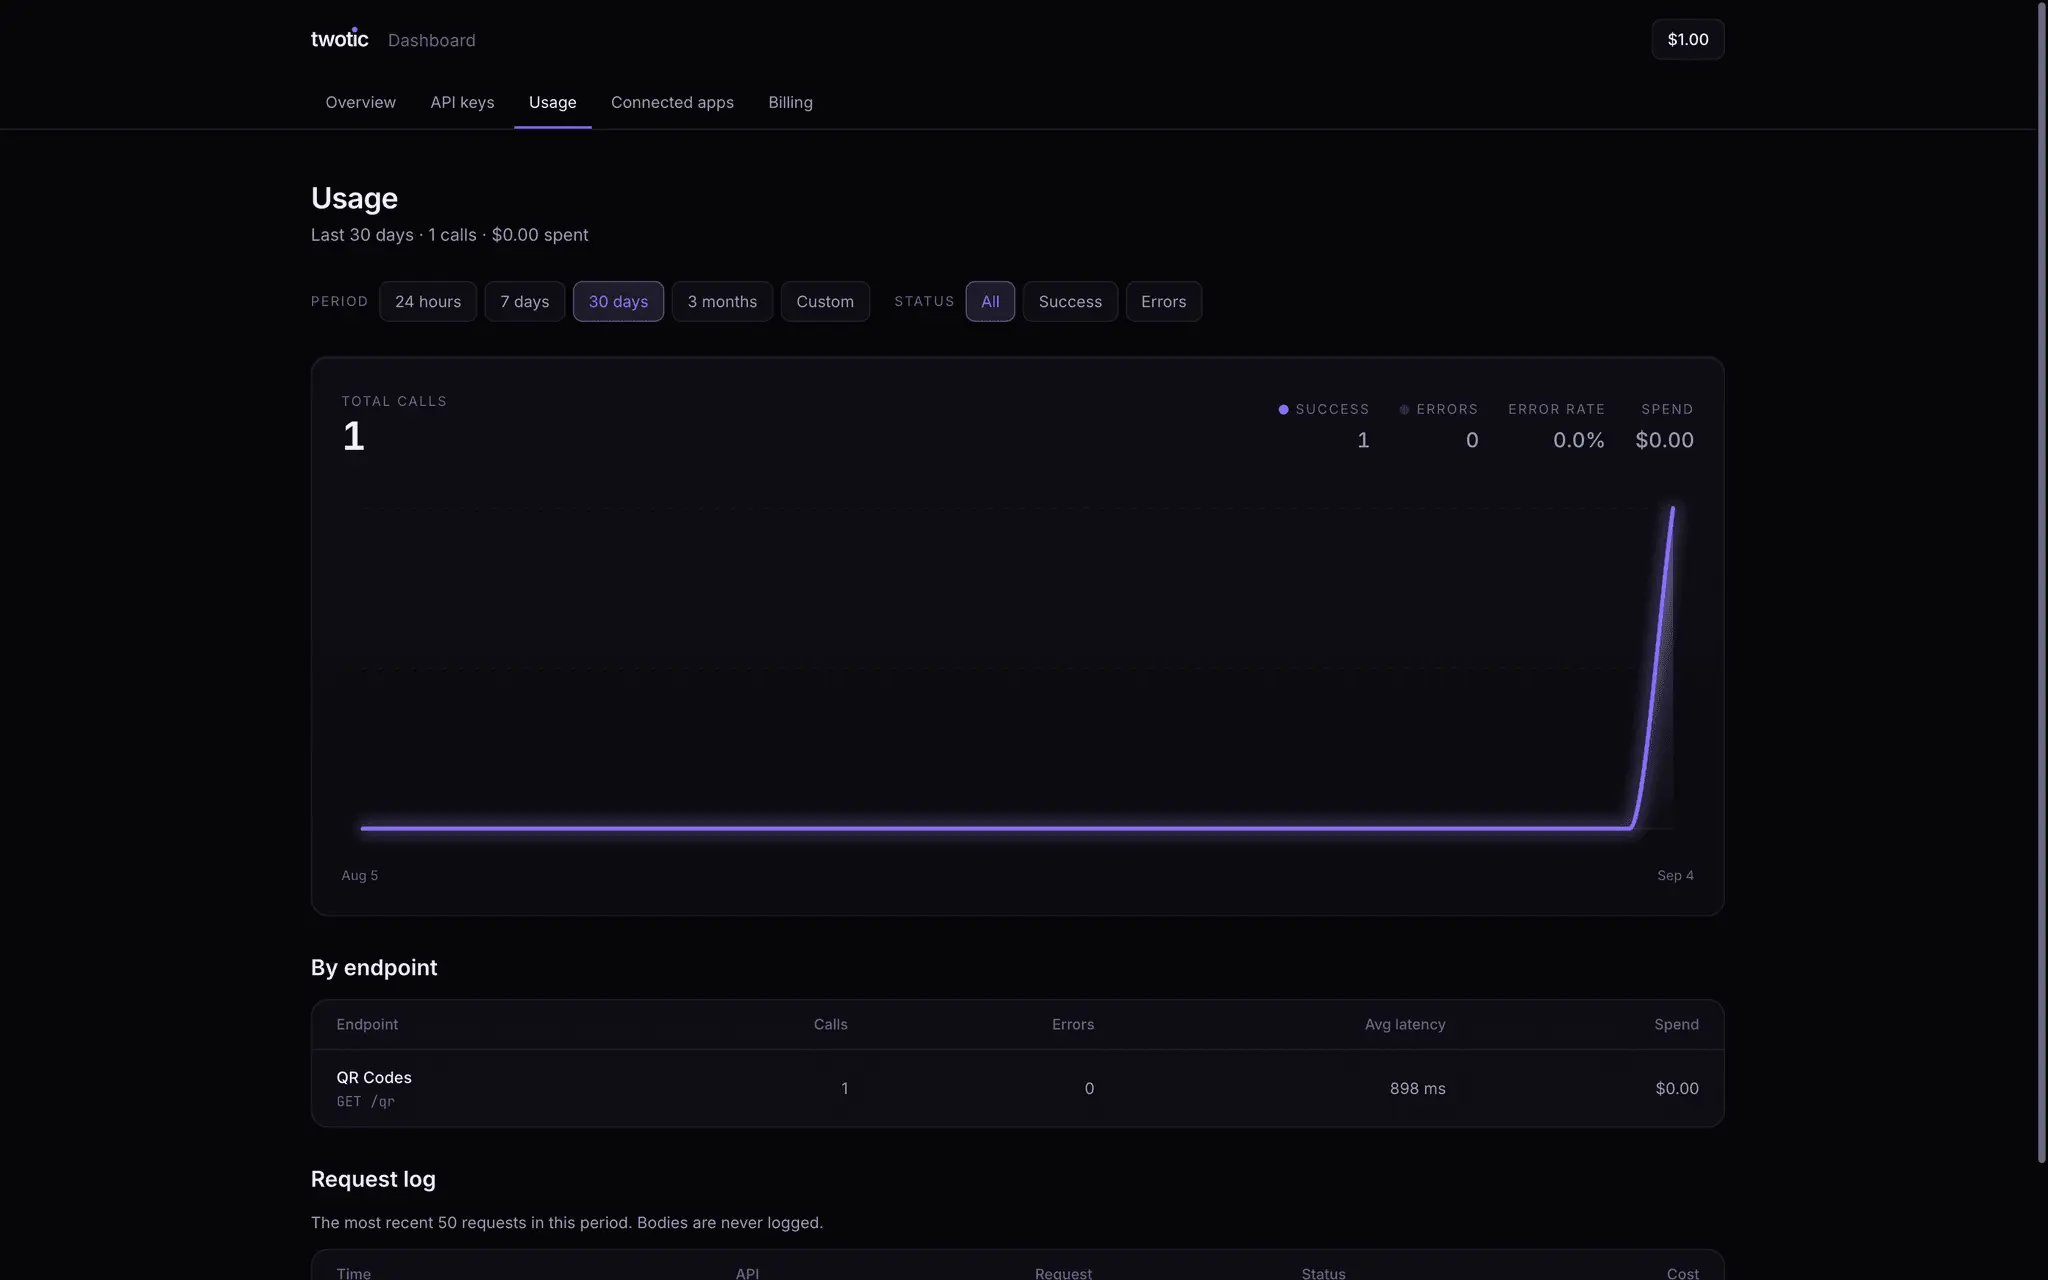Click the Spend value in chart header

coord(1664,440)
